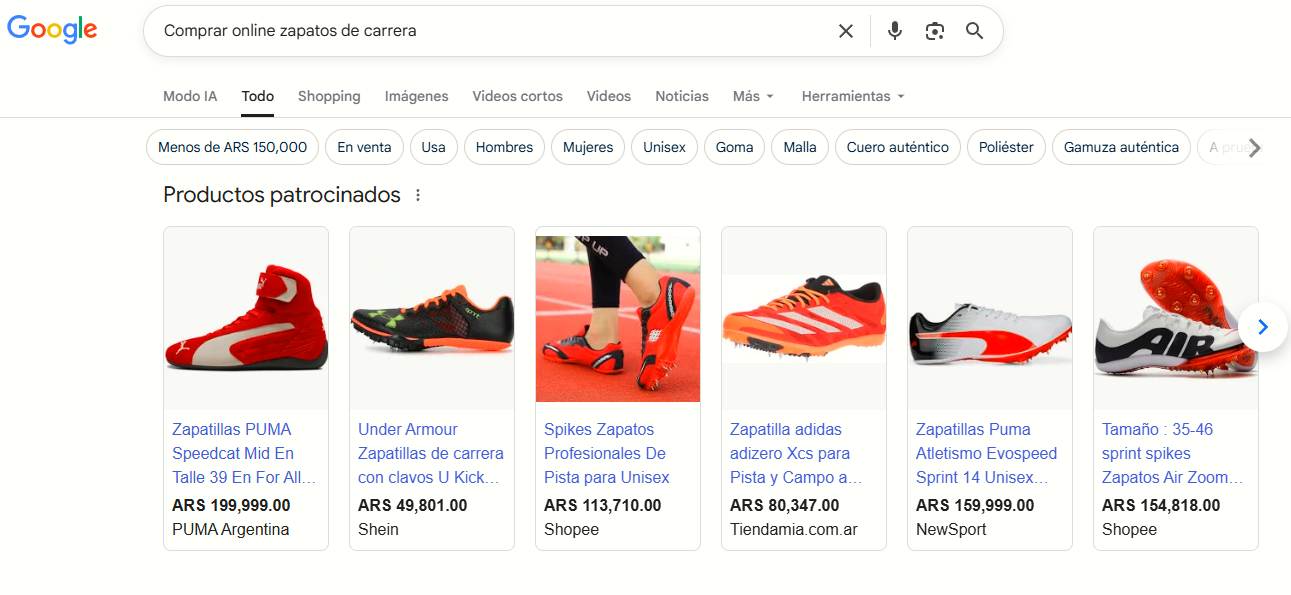Select the Todo tab
Viewport: 1291px width, 595px height.
[258, 96]
